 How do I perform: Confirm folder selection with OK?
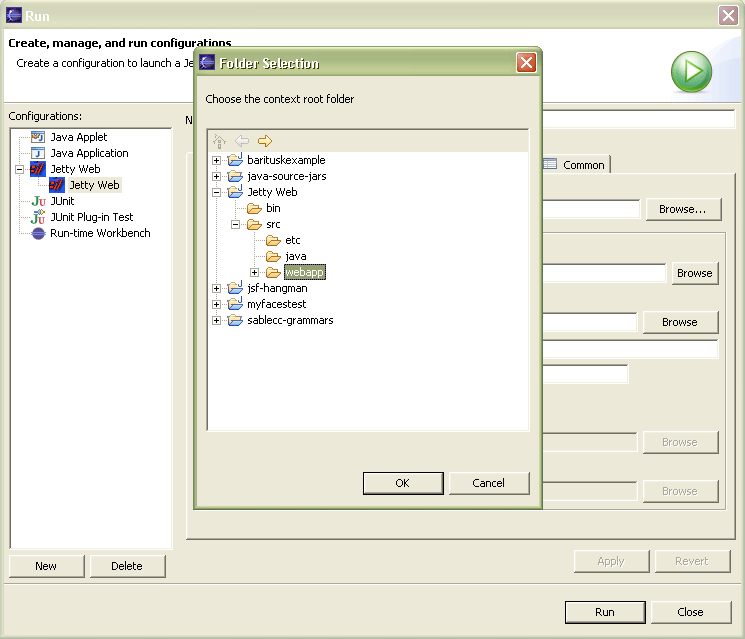click(402, 483)
